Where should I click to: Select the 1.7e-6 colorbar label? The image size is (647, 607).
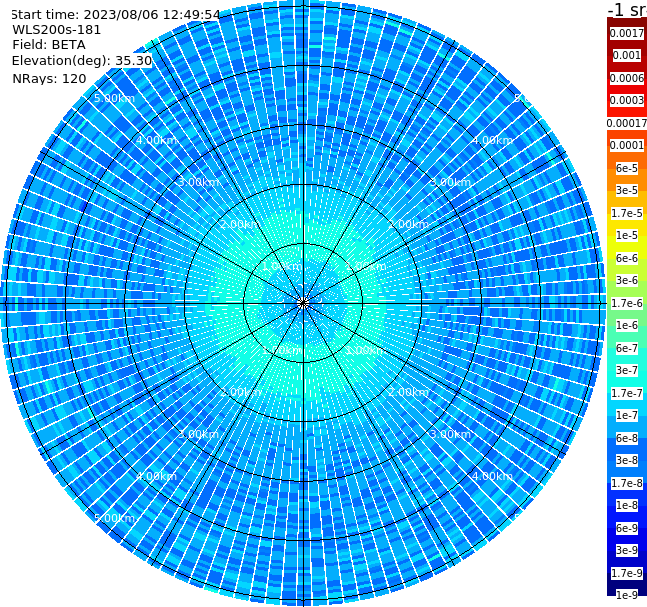(627, 303)
